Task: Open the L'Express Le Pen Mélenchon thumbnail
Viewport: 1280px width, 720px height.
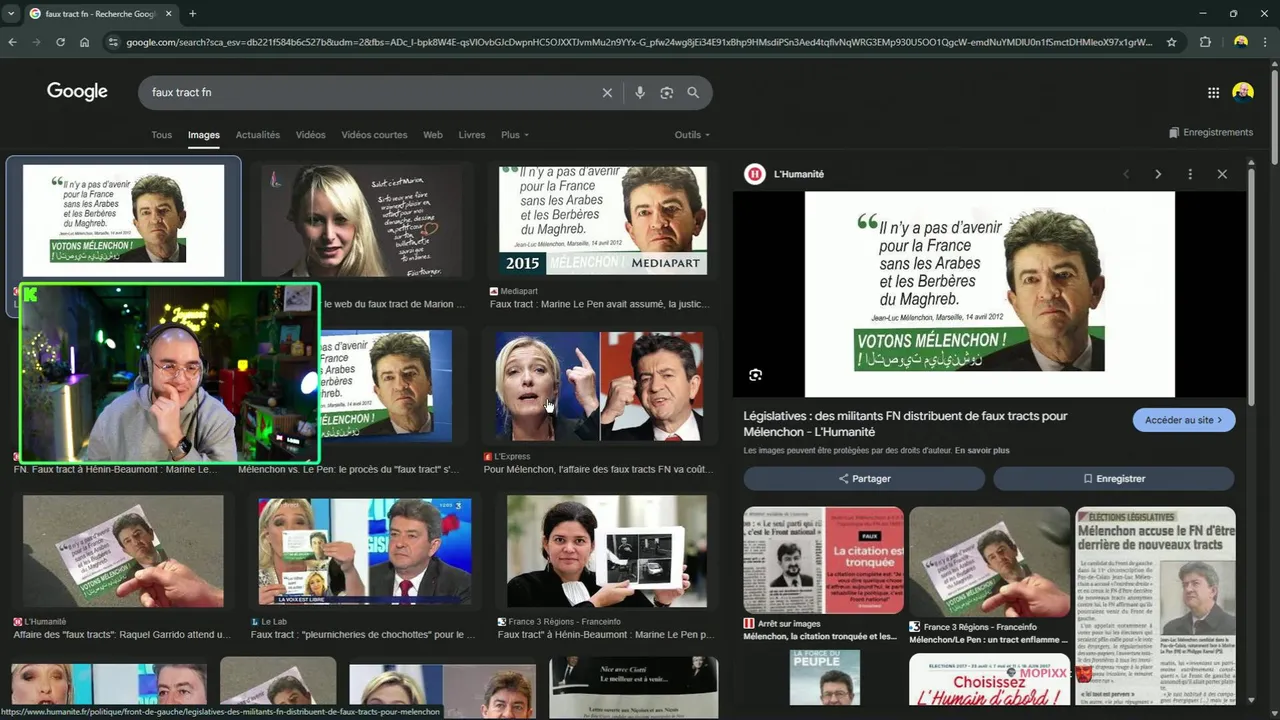Action: pos(600,386)
